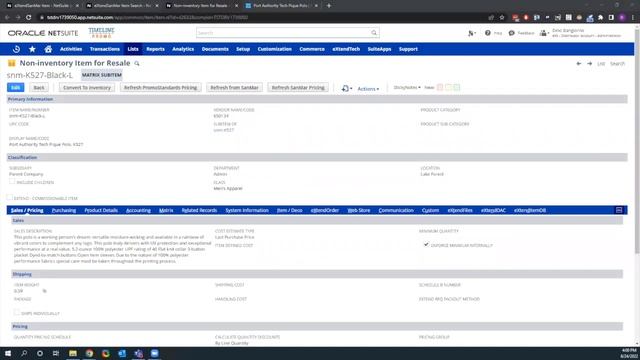
Task: Expand the StickyNotes dropdown
Action: [407, 87]
